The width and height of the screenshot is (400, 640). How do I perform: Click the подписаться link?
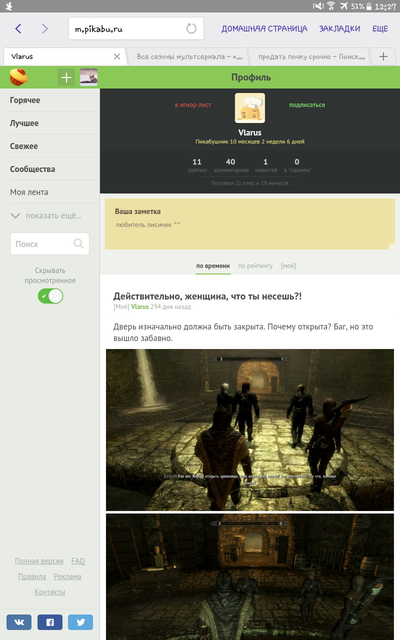click(307, 105)
